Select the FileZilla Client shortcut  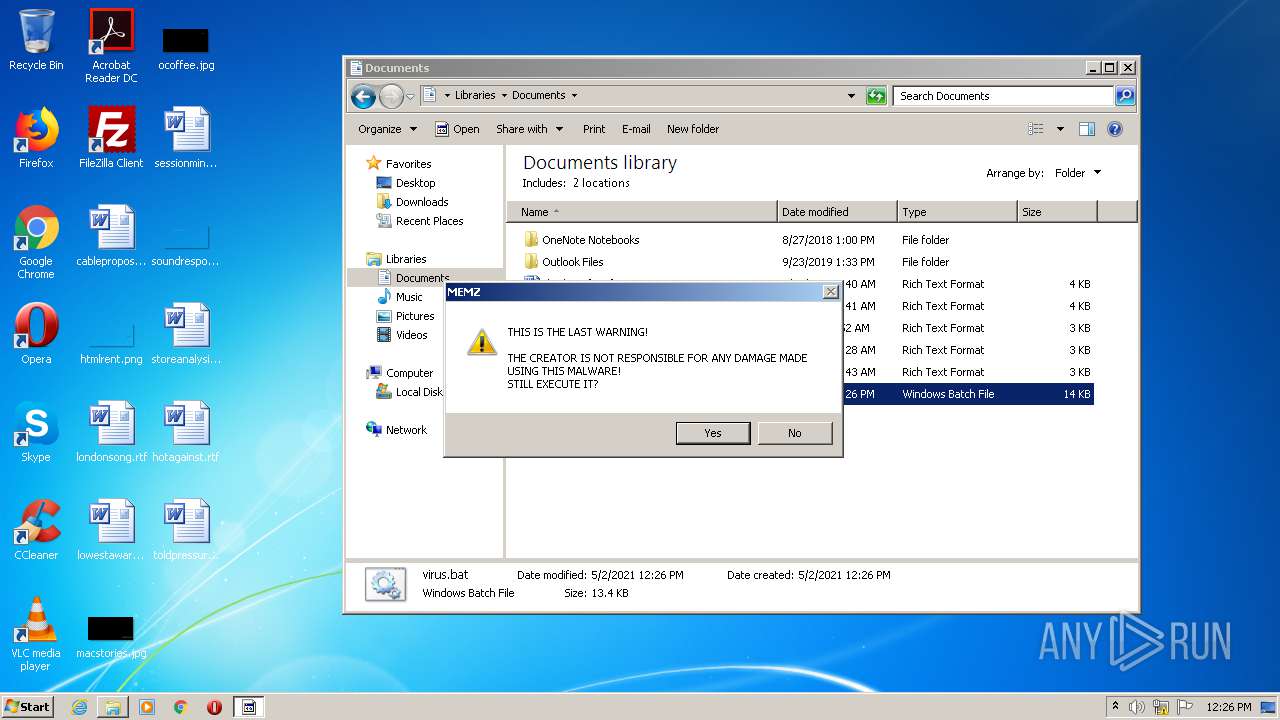point(111,138)
